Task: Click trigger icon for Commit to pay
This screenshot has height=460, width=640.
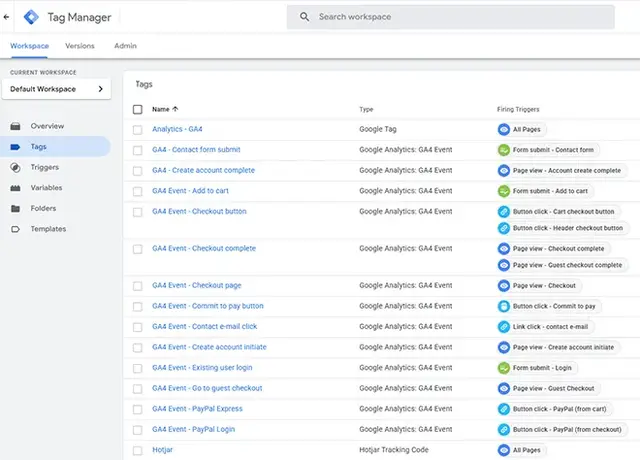Action: pyautogui.click(x=504, y=306)
